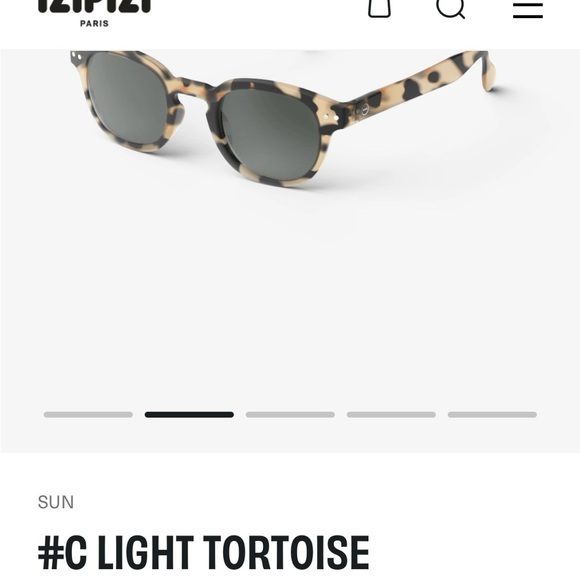The width and height of the screenshot is (580, 580).
Task: Select the #C LIGHT TORTOISE title
Action: (x=203, y=553)
